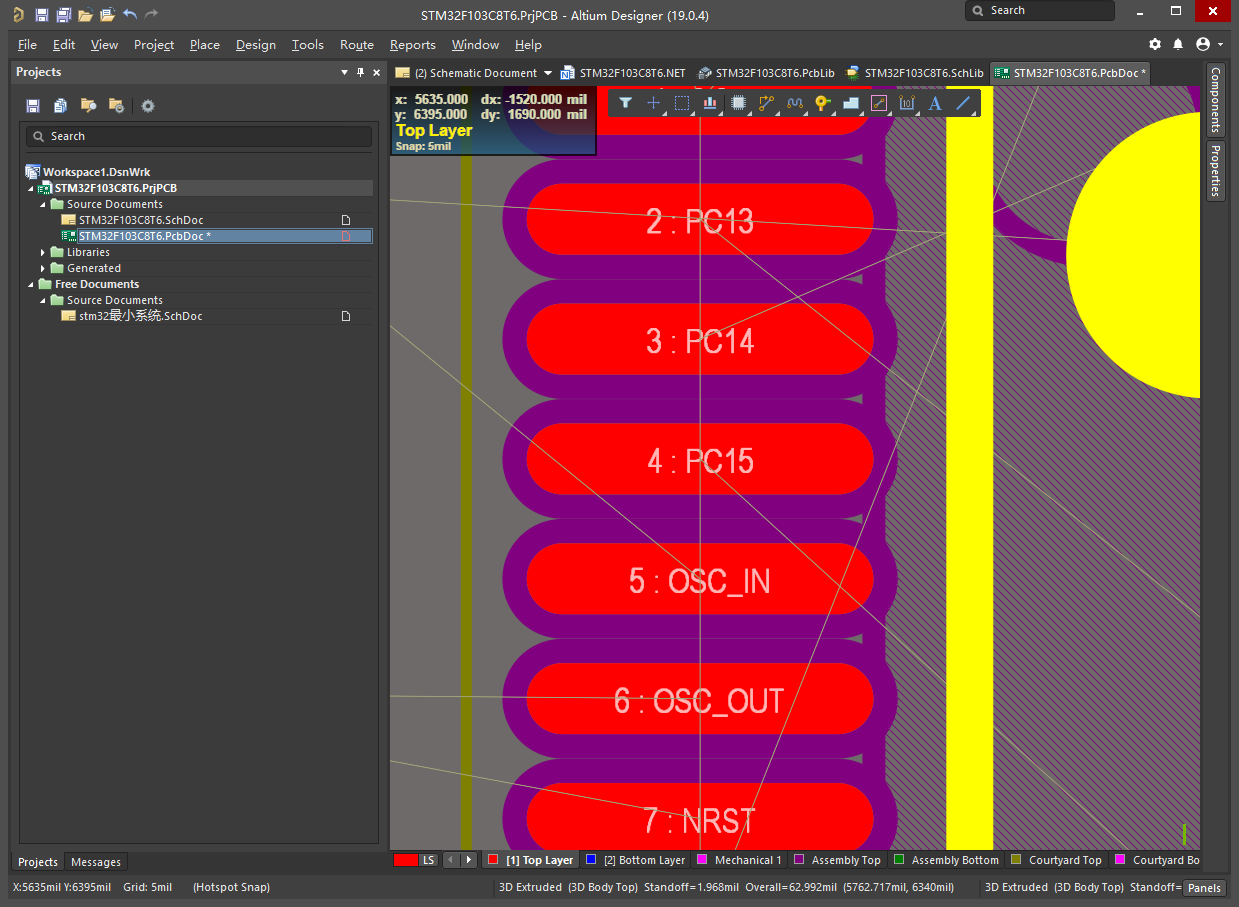This screenshot has width=1239, height=907.
Task: Click the LS layer set button
Action: click(428, 860)
